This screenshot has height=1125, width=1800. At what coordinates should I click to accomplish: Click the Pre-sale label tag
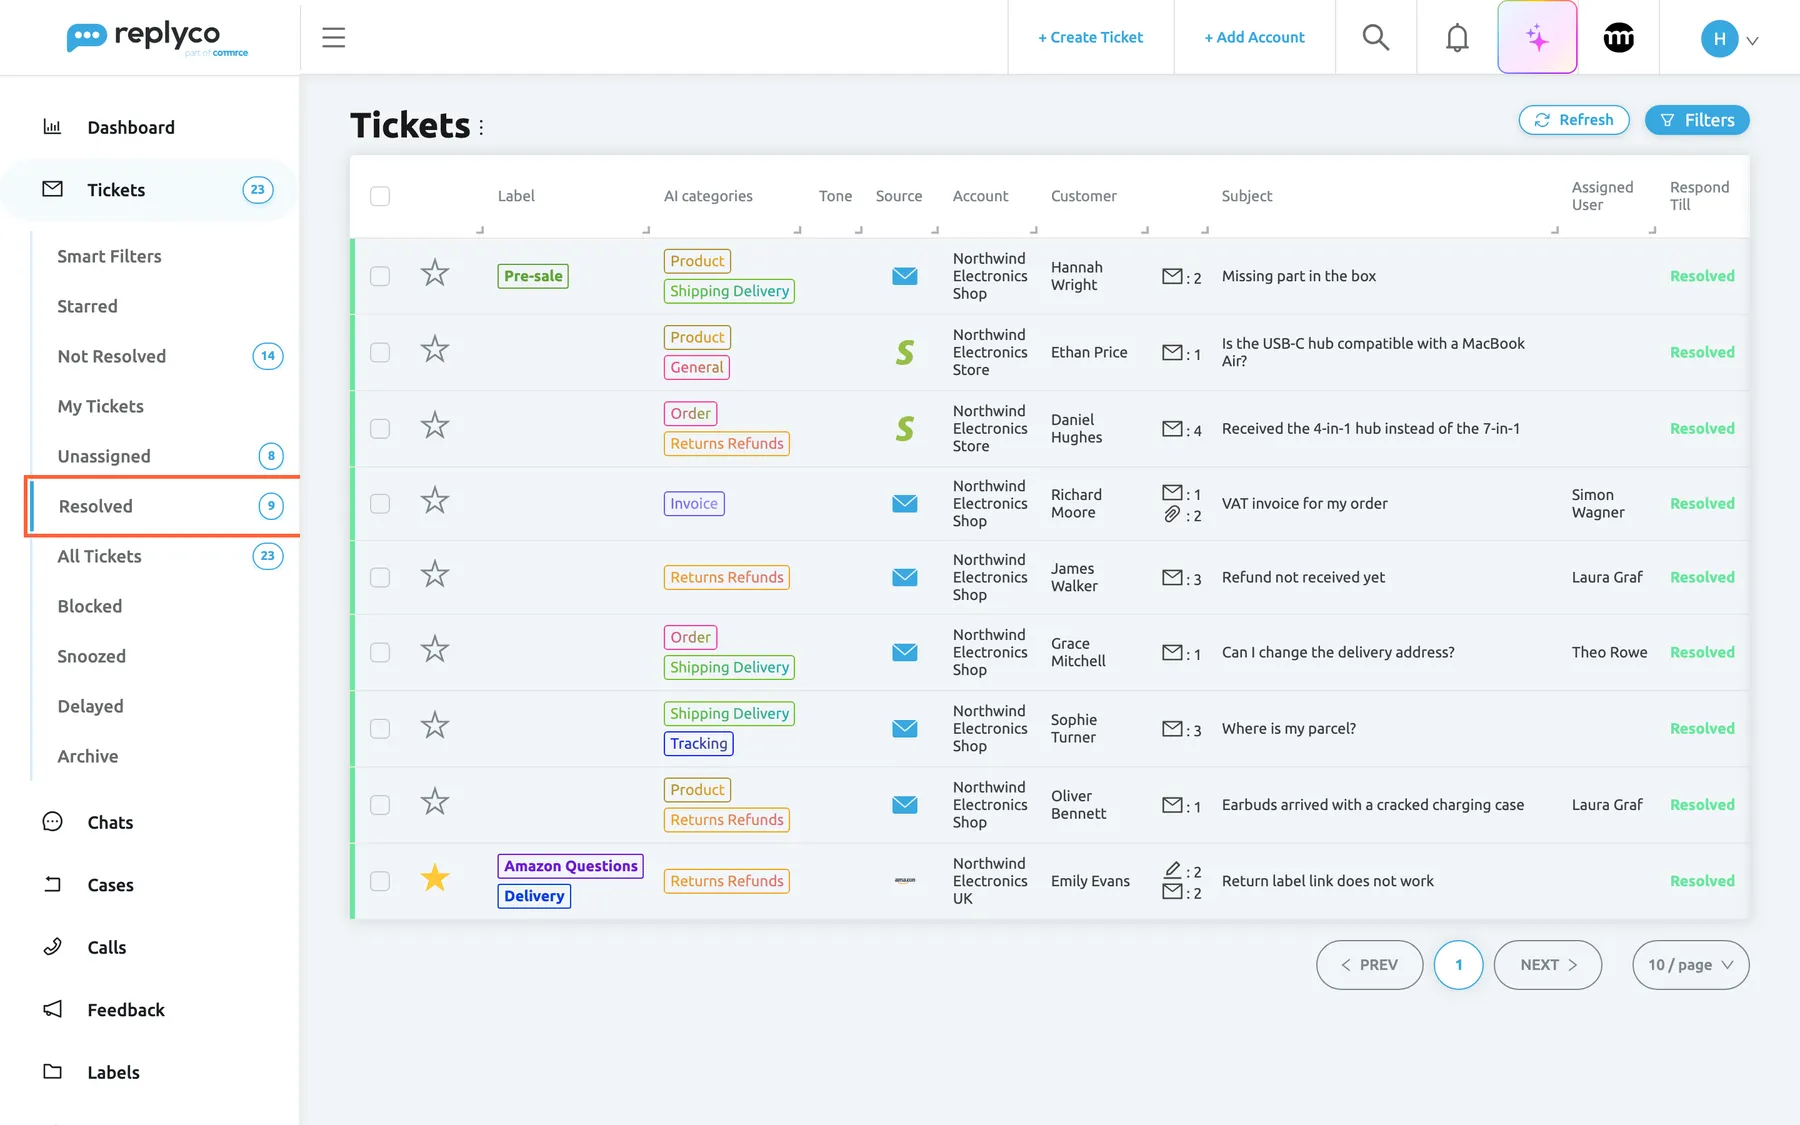533,276
